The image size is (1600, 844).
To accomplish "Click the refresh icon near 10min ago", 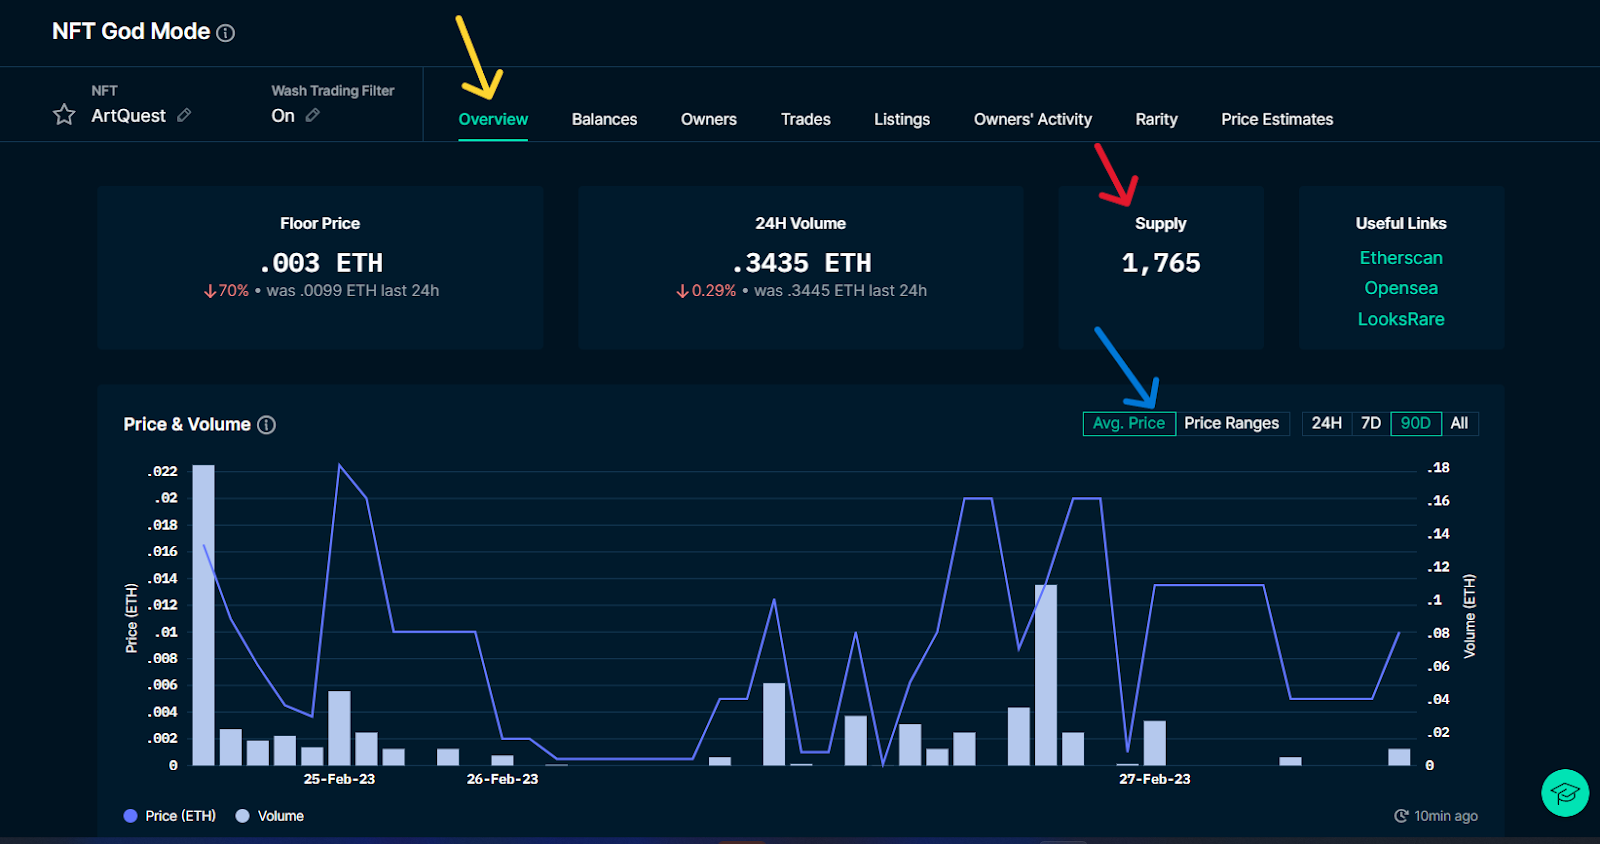I will tap(1401, 816).
